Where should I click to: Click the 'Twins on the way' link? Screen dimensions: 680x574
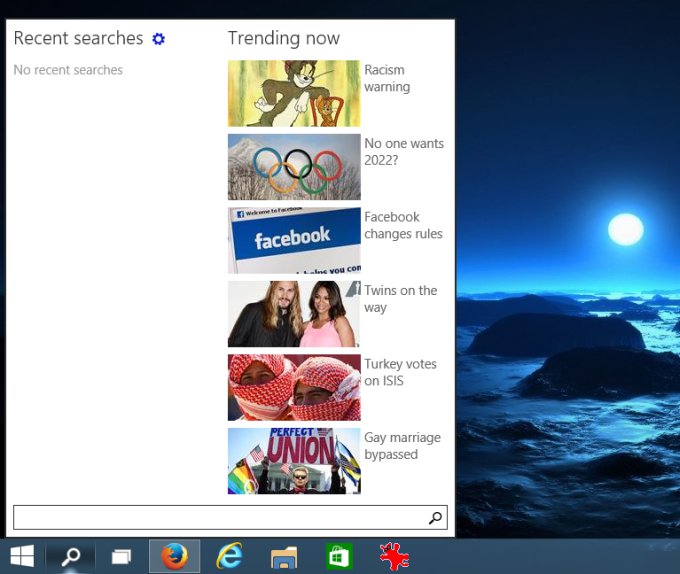[401, 299]
